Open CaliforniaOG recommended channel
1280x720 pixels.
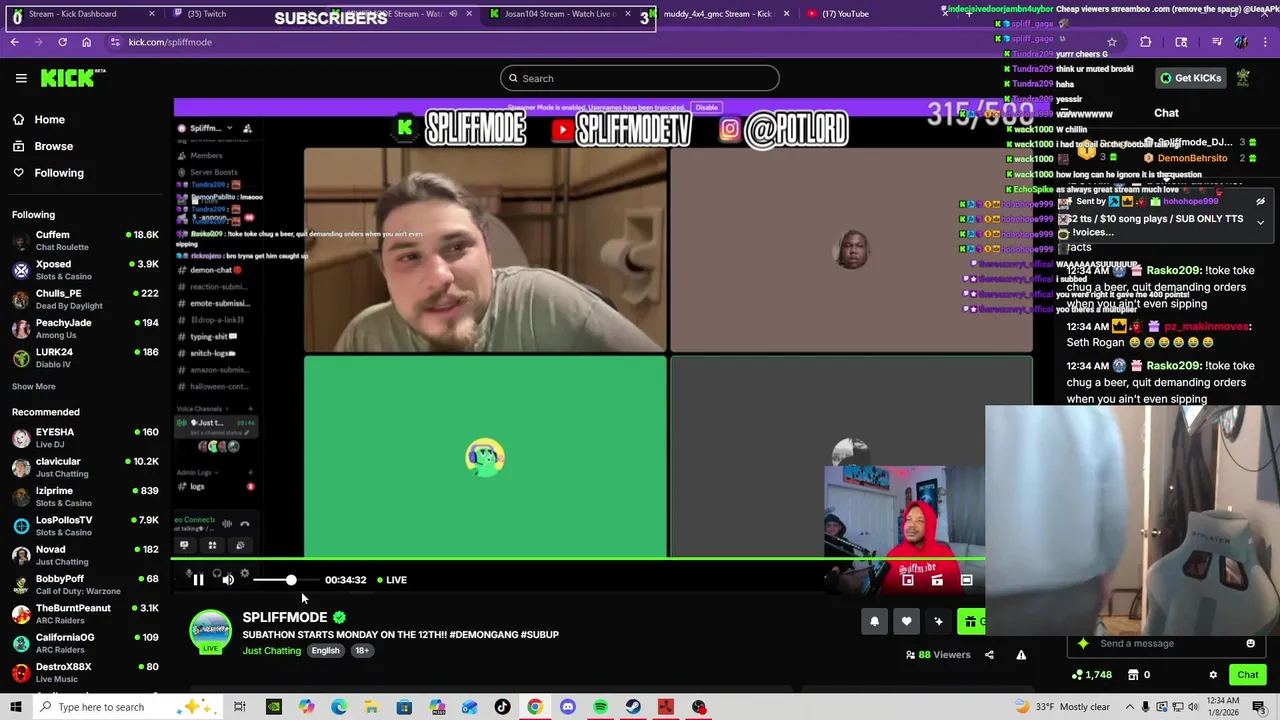pos(85,643)
